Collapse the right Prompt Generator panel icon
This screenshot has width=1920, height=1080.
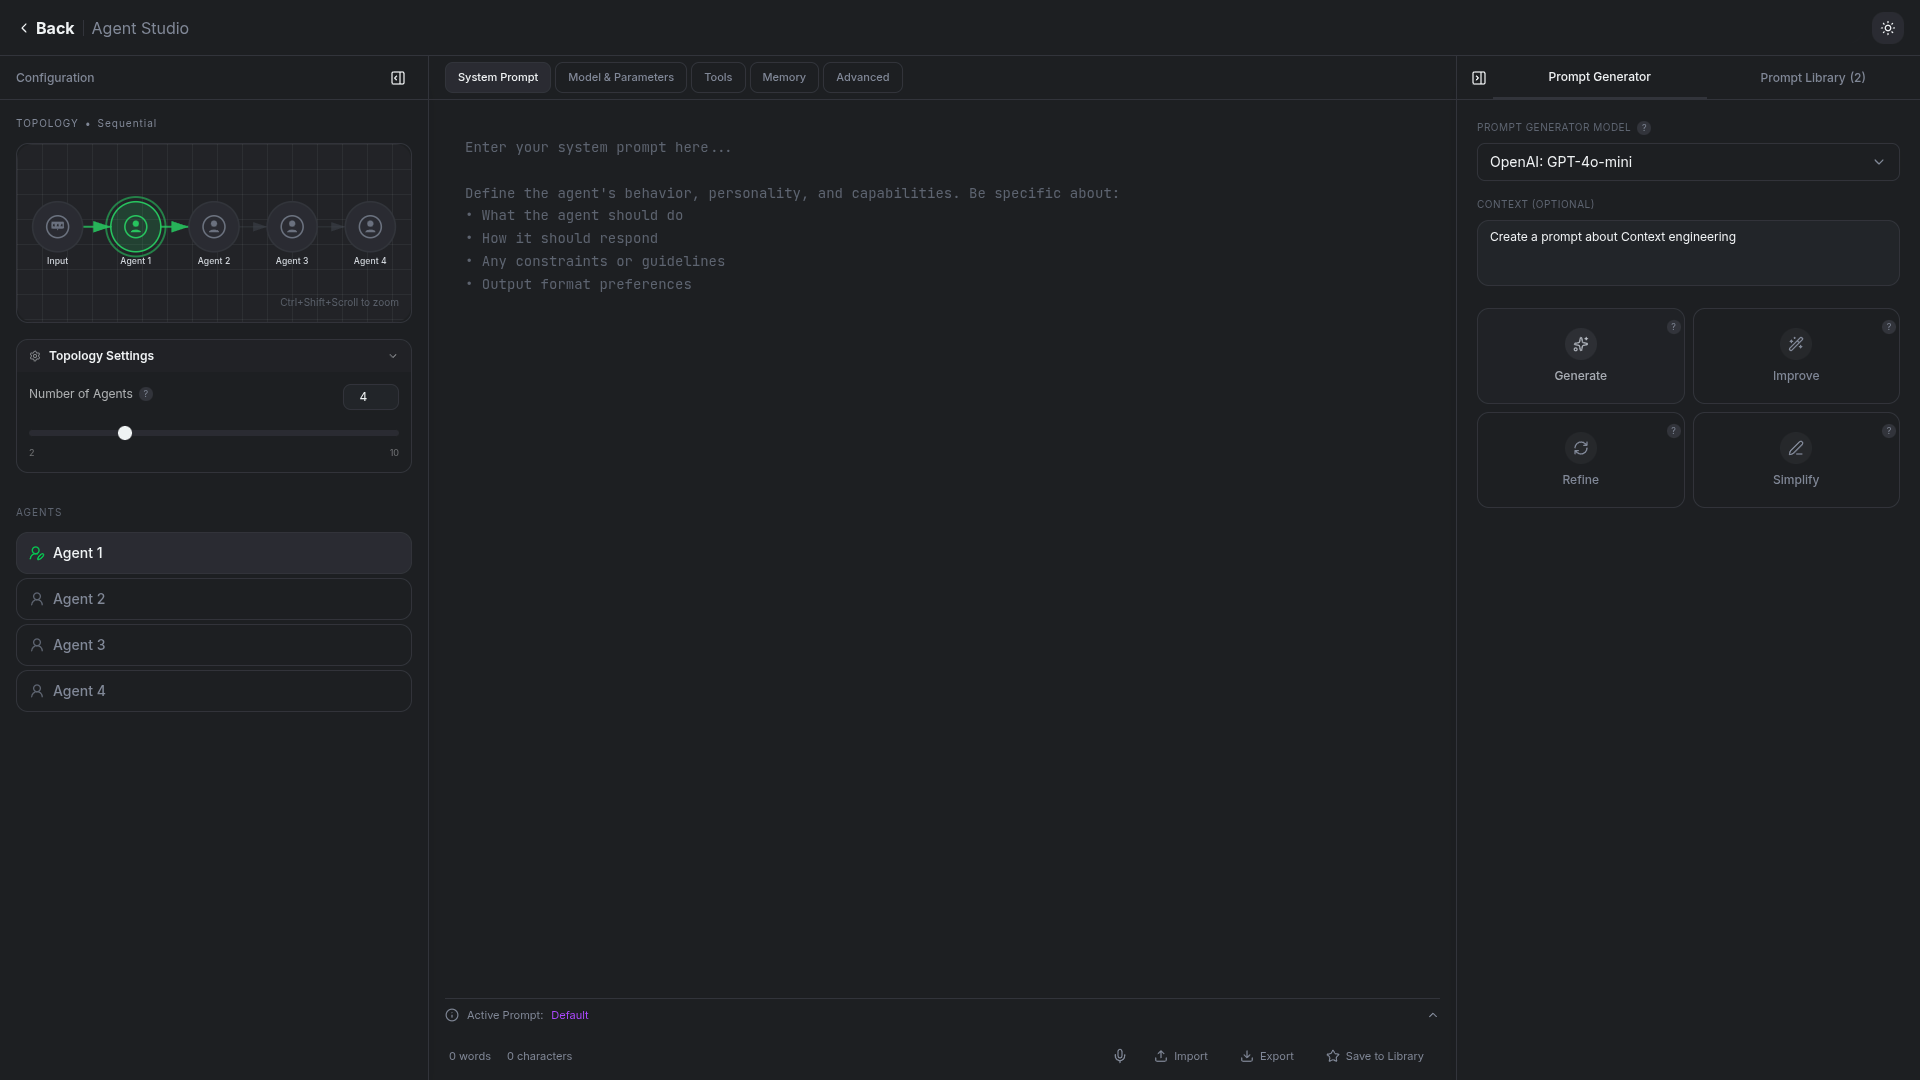[1479, 78]
